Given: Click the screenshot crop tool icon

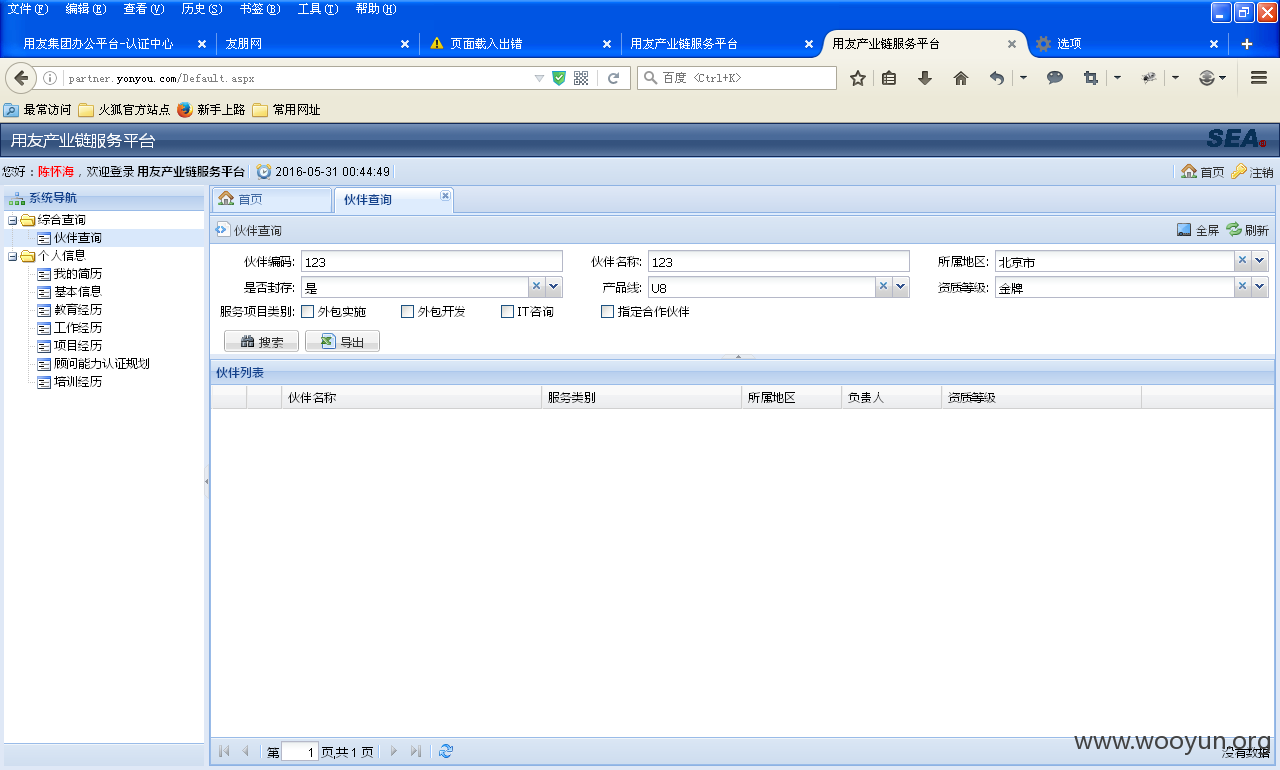Looking at the screenshot, I should click(1091, 78).
